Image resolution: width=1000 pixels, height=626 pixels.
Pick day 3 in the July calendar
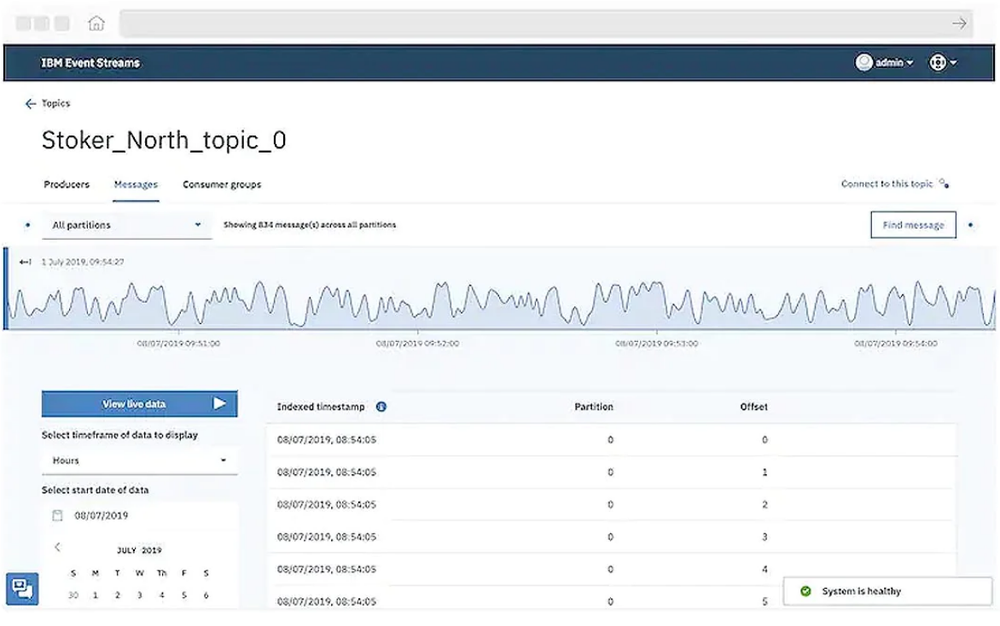point(140,595)
